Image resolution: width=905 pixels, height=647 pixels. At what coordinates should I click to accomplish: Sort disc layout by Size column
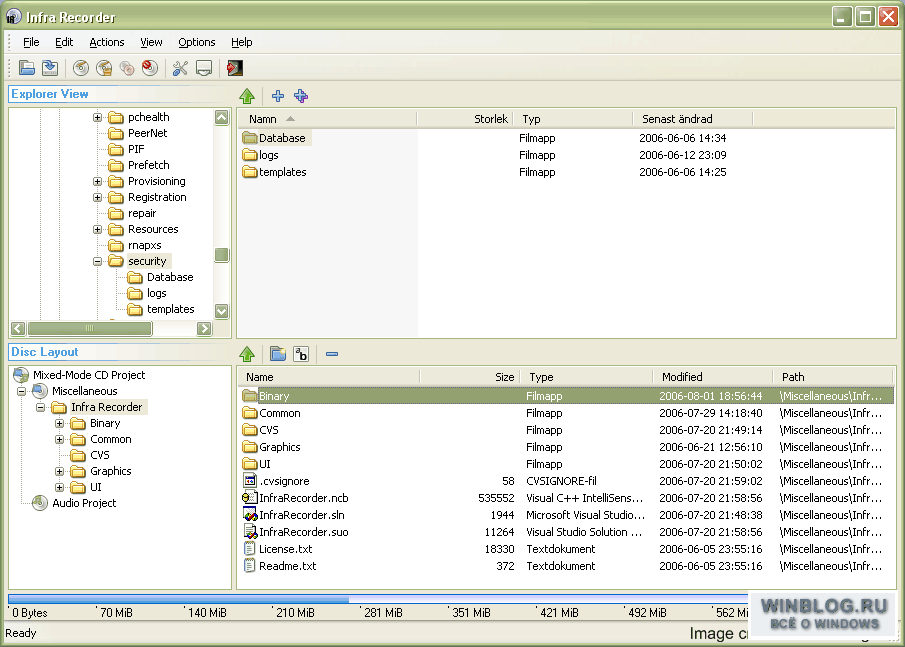pos(470,377)
